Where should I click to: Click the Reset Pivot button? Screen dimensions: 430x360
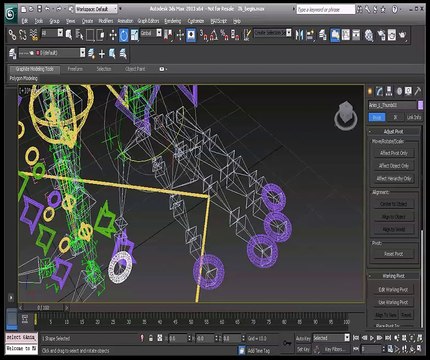pyautogui.click(x=394, y=254)
